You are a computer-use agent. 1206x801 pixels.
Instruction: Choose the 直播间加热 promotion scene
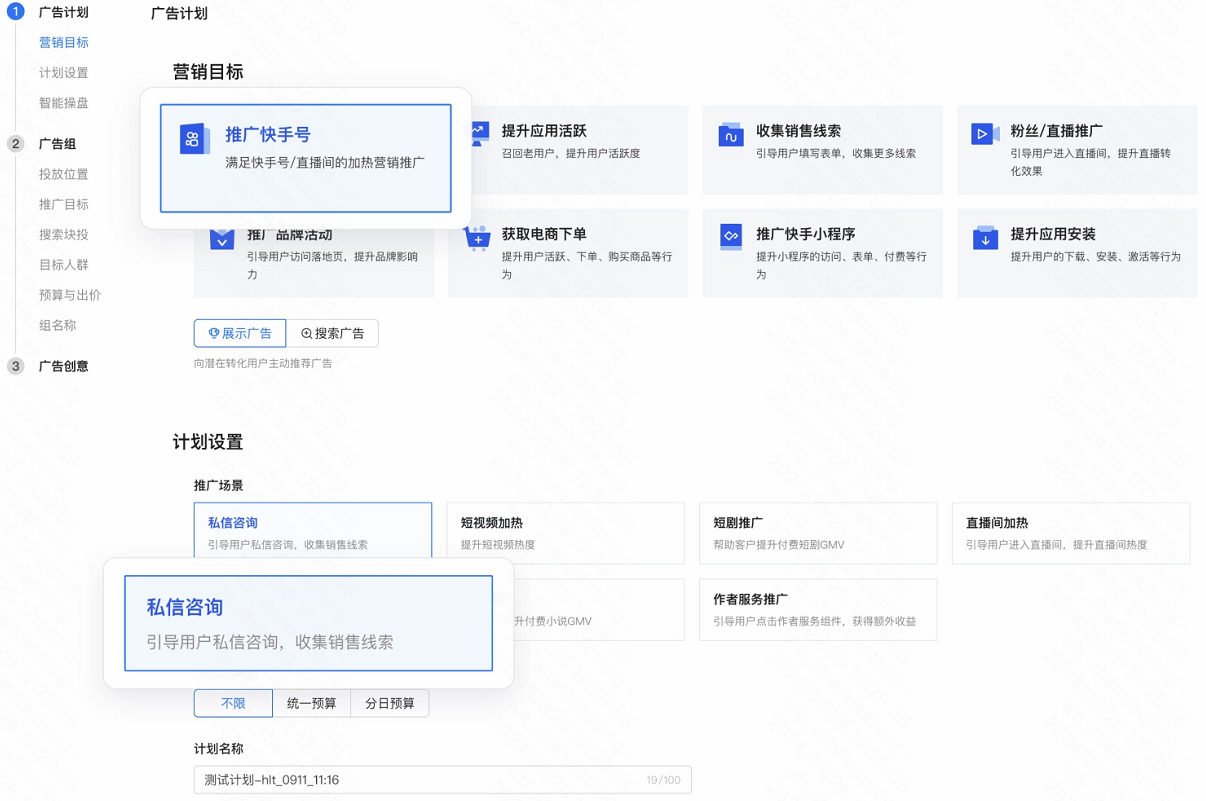coord(1070,533)
